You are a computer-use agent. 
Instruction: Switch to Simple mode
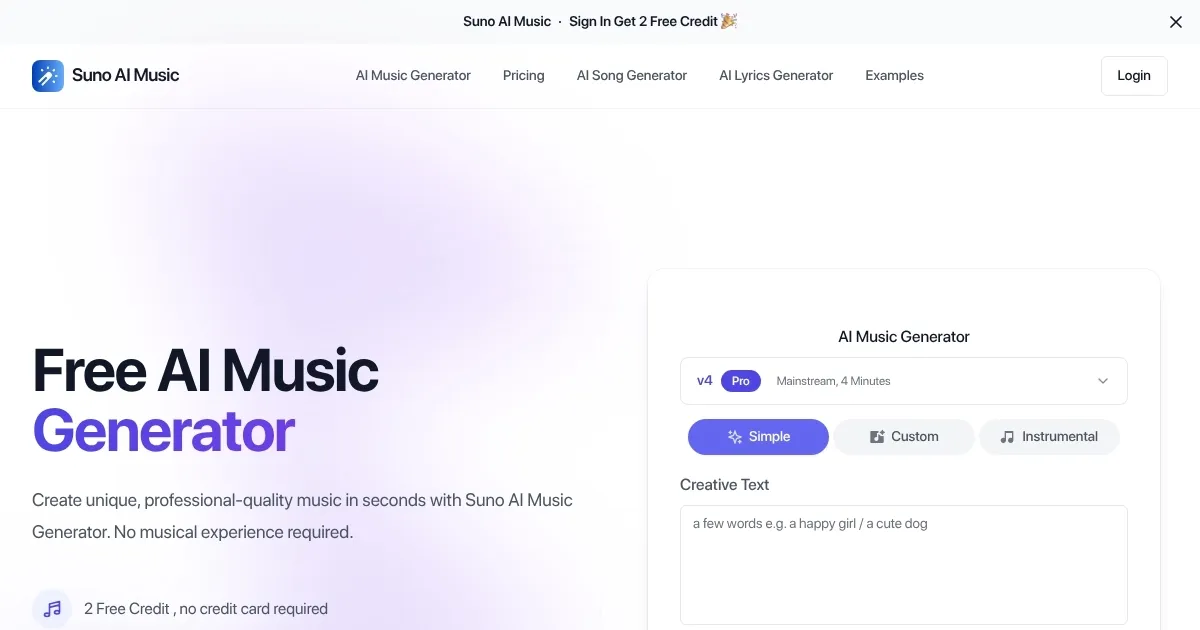[x=758, y=437]
